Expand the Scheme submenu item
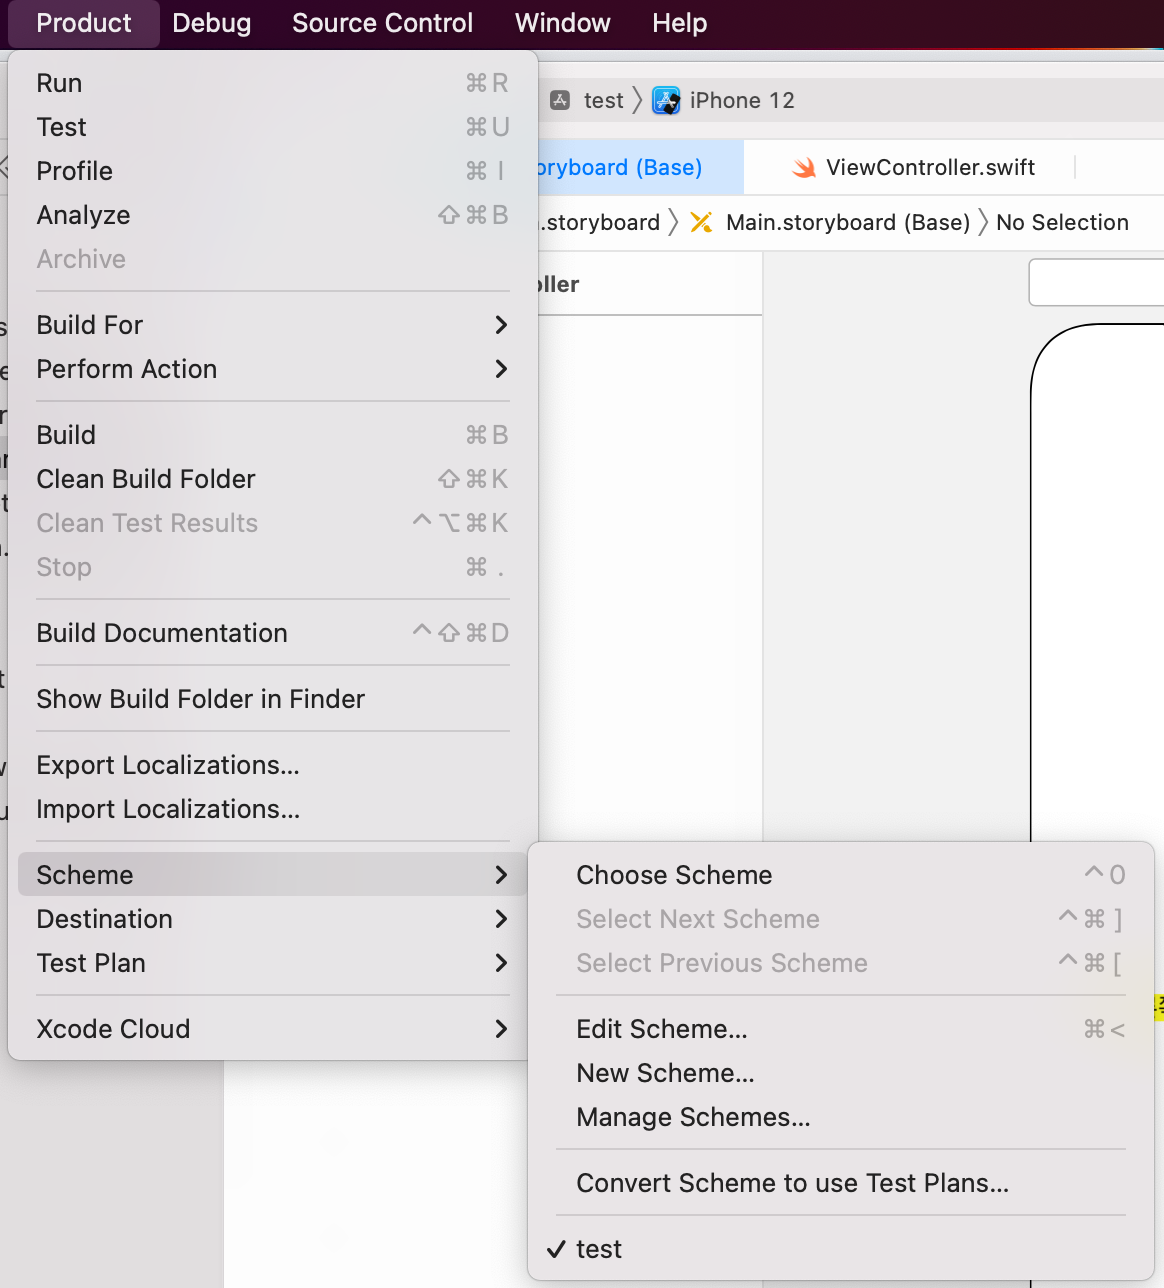 click(x=272, y=875)
